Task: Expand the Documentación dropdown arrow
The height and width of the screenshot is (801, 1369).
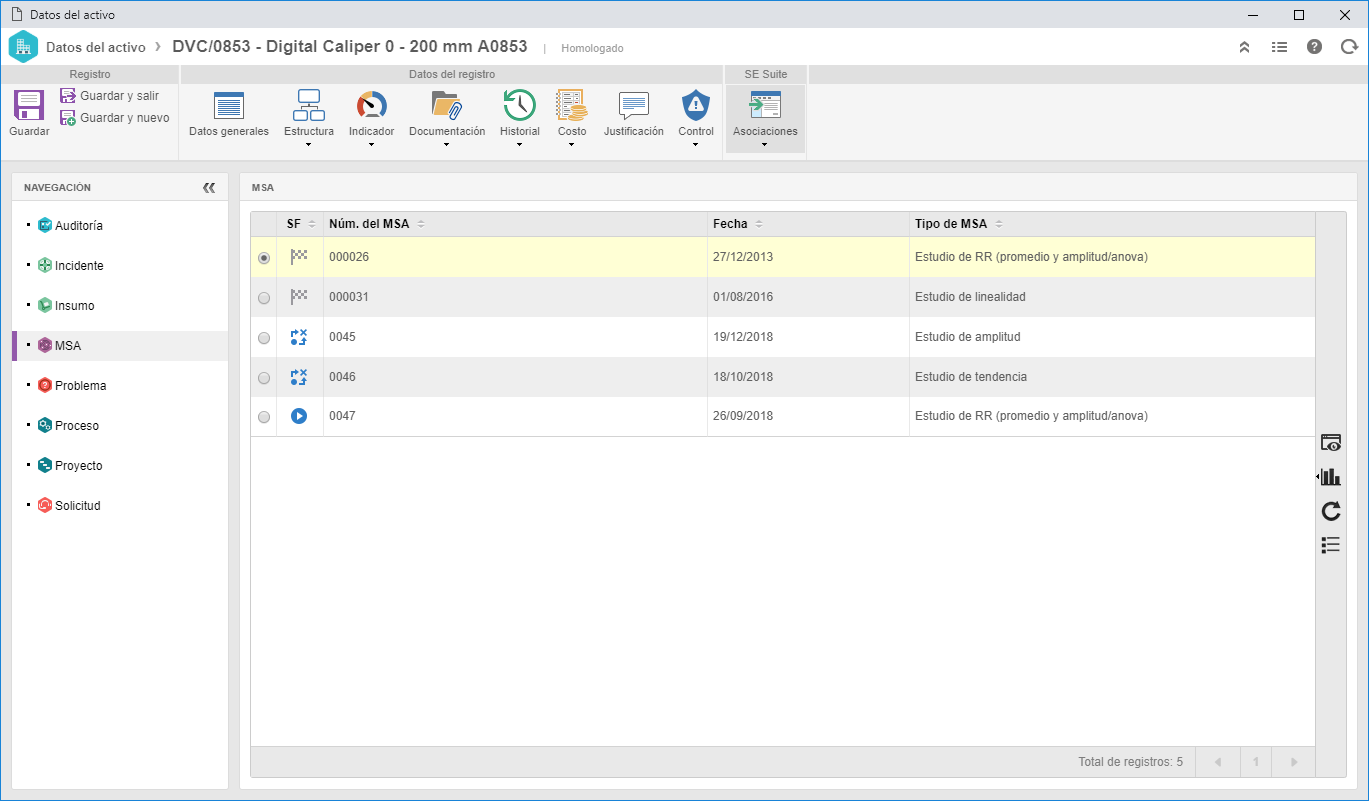Action: click(446, 145)
